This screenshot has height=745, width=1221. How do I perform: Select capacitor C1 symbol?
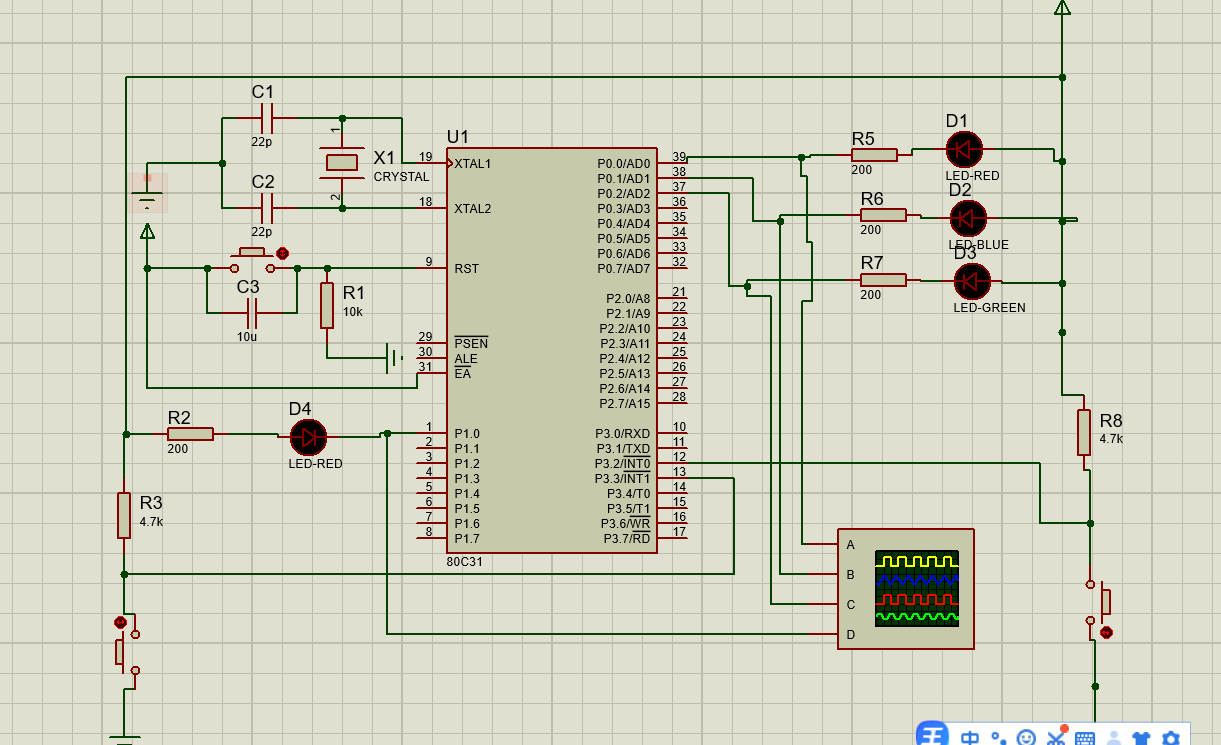pos(266,118)
